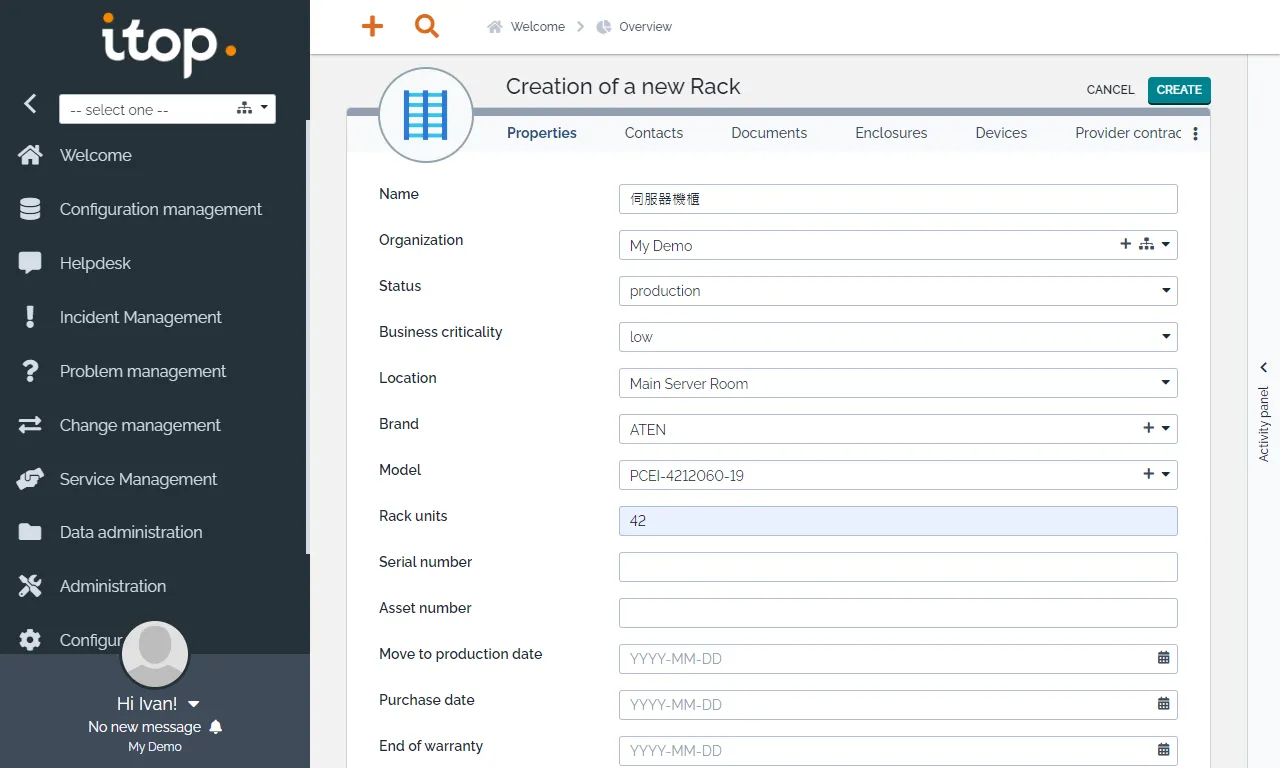Switch to the Provider contracts tab

(1128, 133)
